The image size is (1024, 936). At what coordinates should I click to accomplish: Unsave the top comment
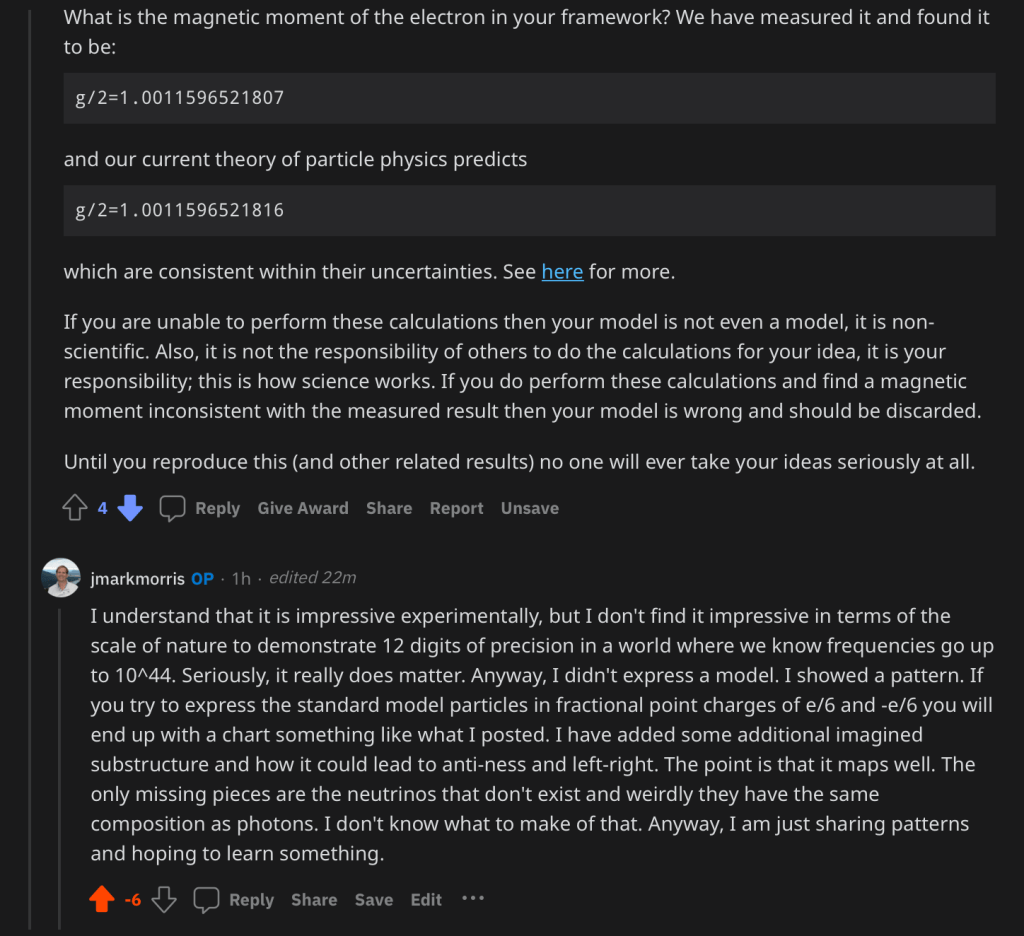(x=530, y=508)
